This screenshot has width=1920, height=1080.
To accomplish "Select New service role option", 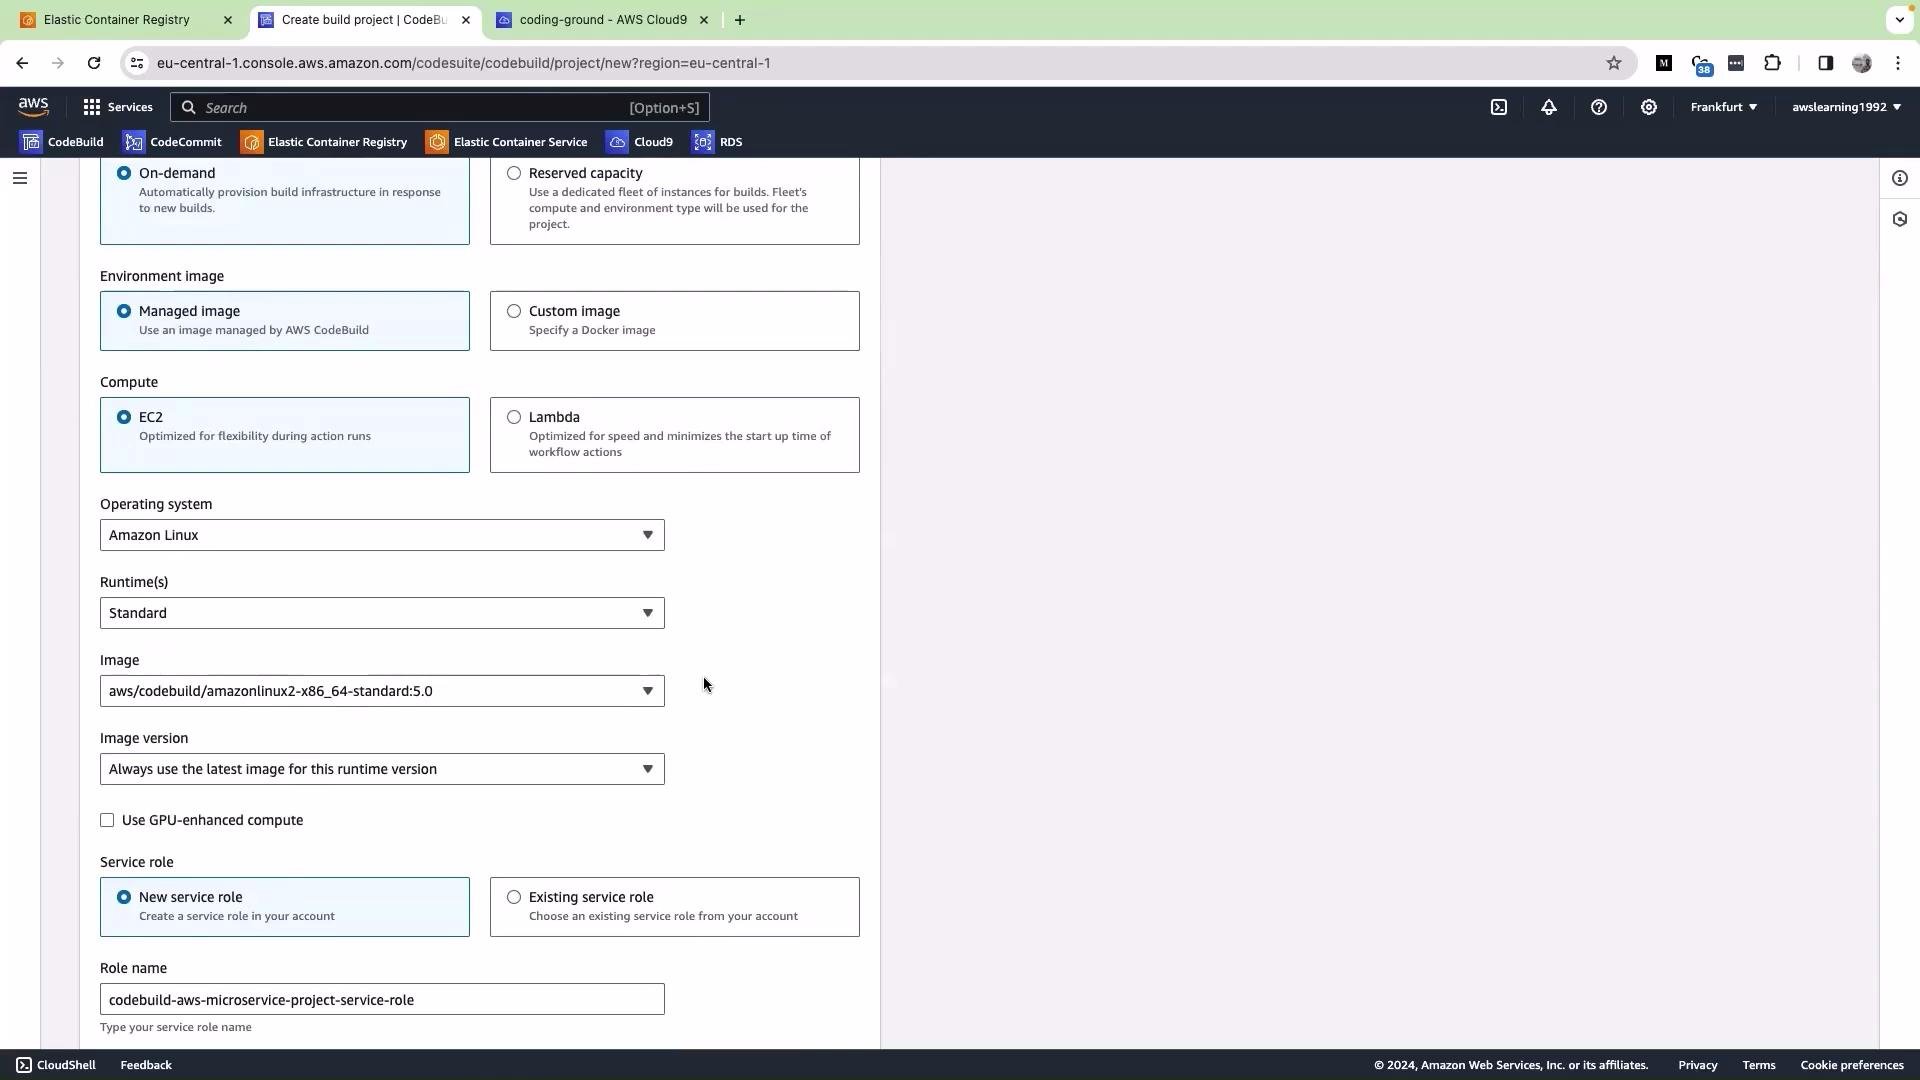I will (124, 897).
